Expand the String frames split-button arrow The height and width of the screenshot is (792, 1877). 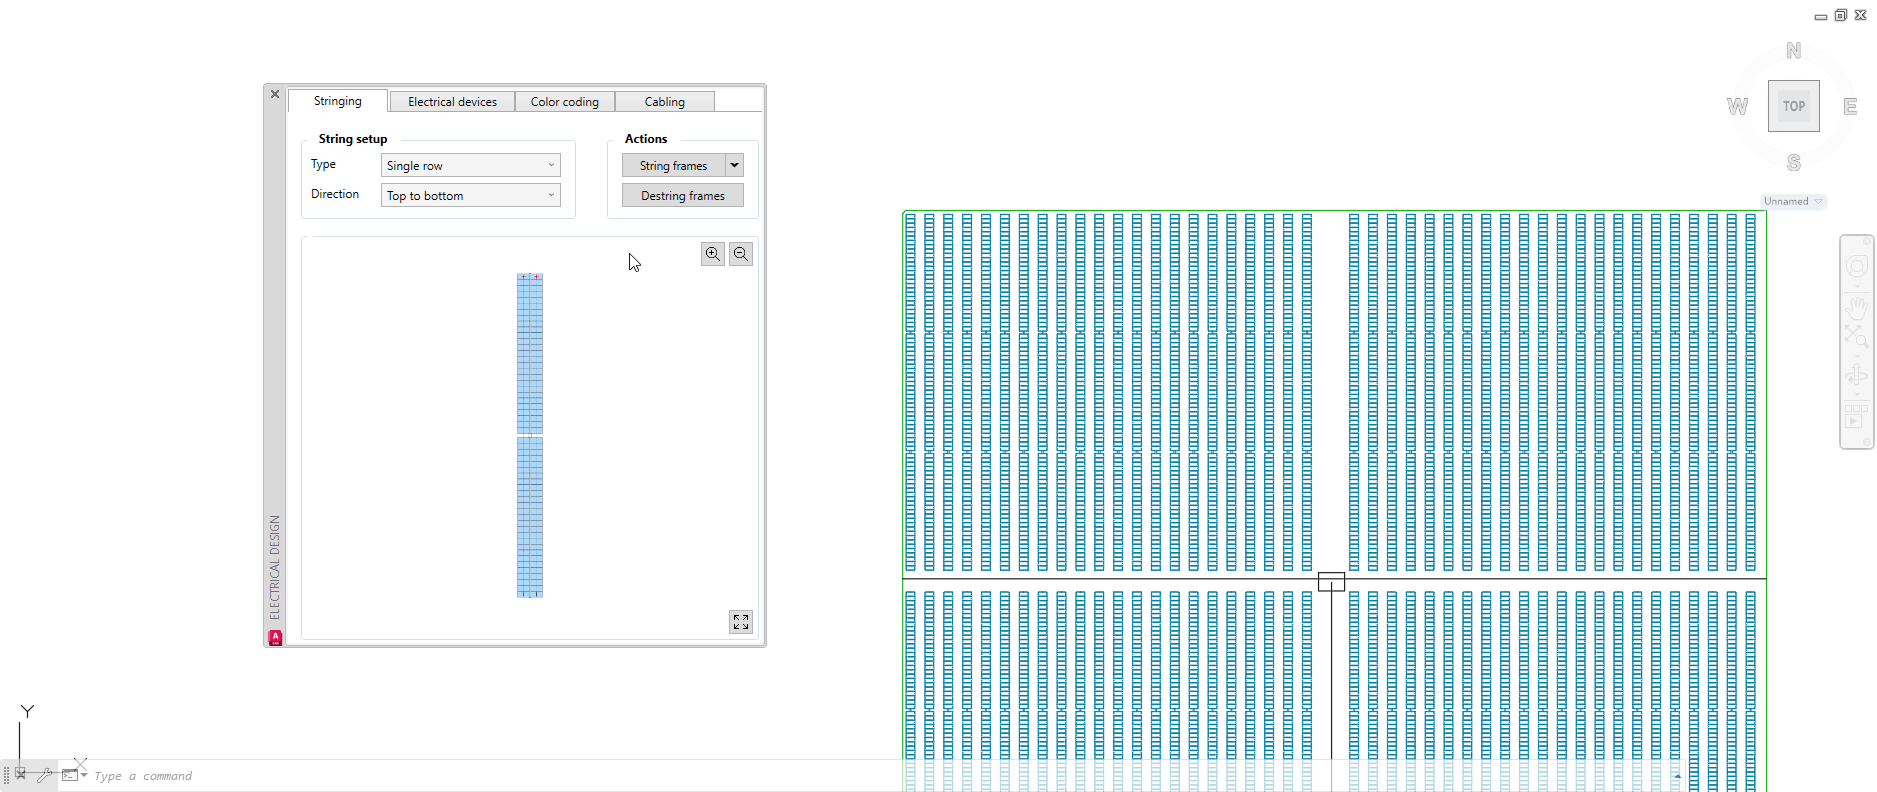tap(735, 165)
